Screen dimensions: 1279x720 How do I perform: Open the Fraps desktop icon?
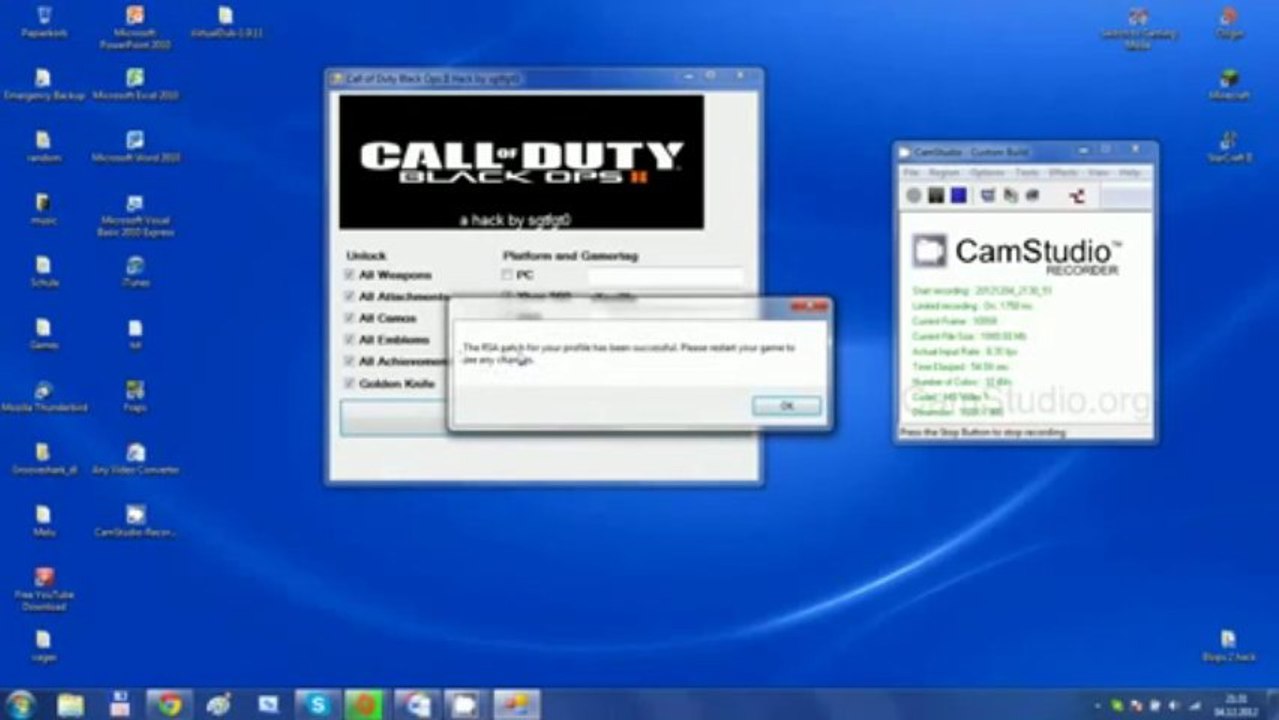click(135, 395)
